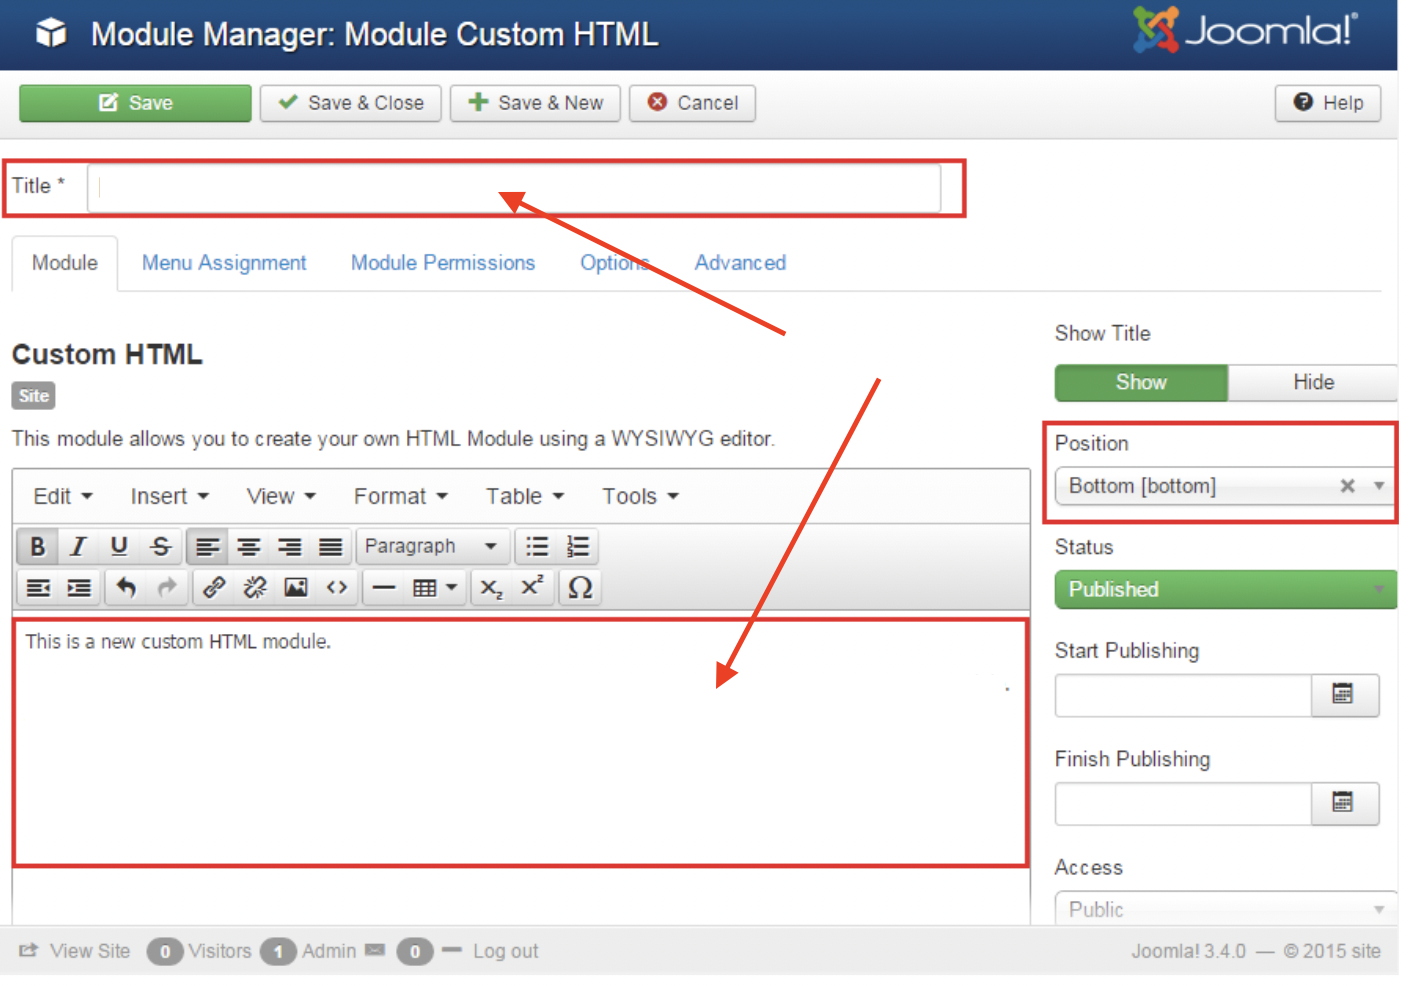Expand the Position dropdown

[1378, 487]
